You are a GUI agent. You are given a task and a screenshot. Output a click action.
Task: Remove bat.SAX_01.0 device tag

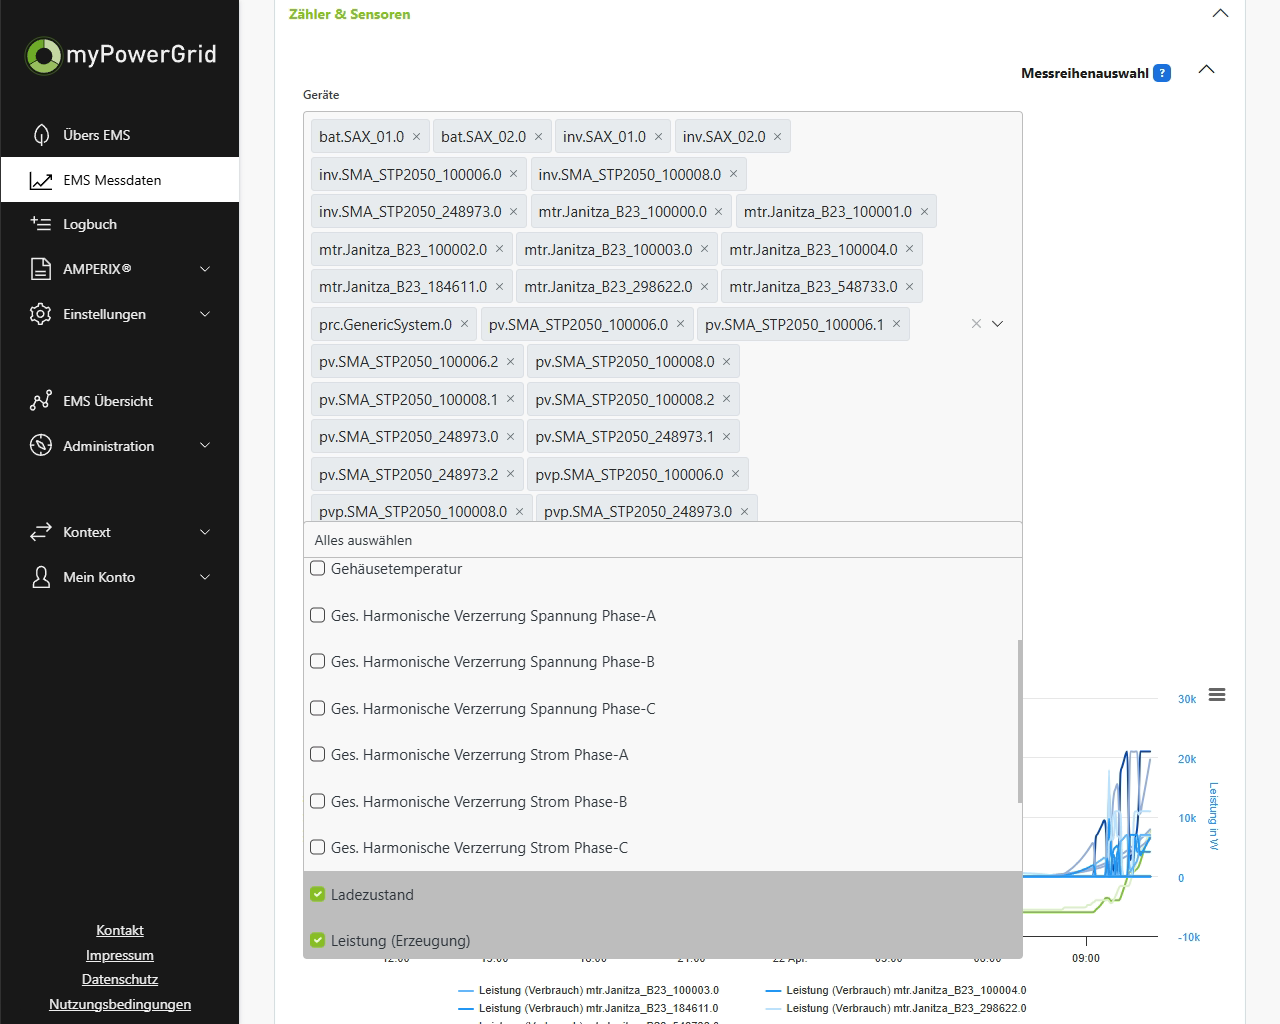(417, 137)
